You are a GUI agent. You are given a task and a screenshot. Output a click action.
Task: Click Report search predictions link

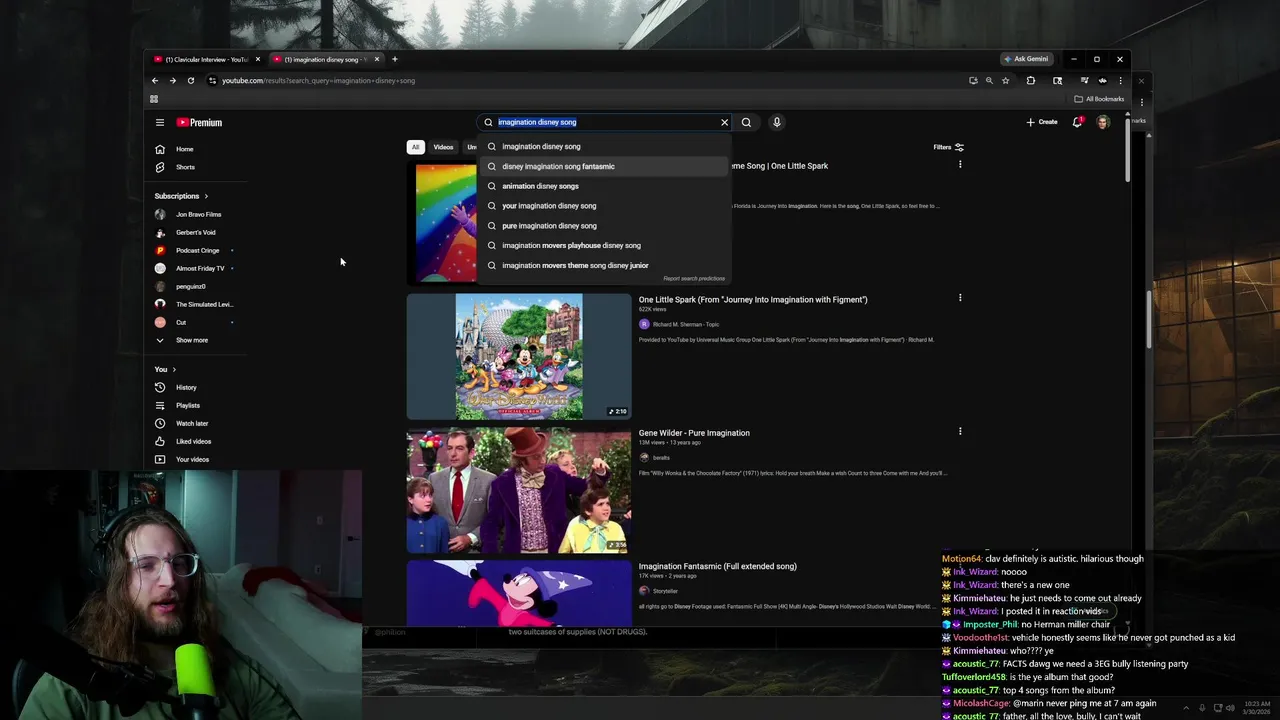tap(694, 278)
